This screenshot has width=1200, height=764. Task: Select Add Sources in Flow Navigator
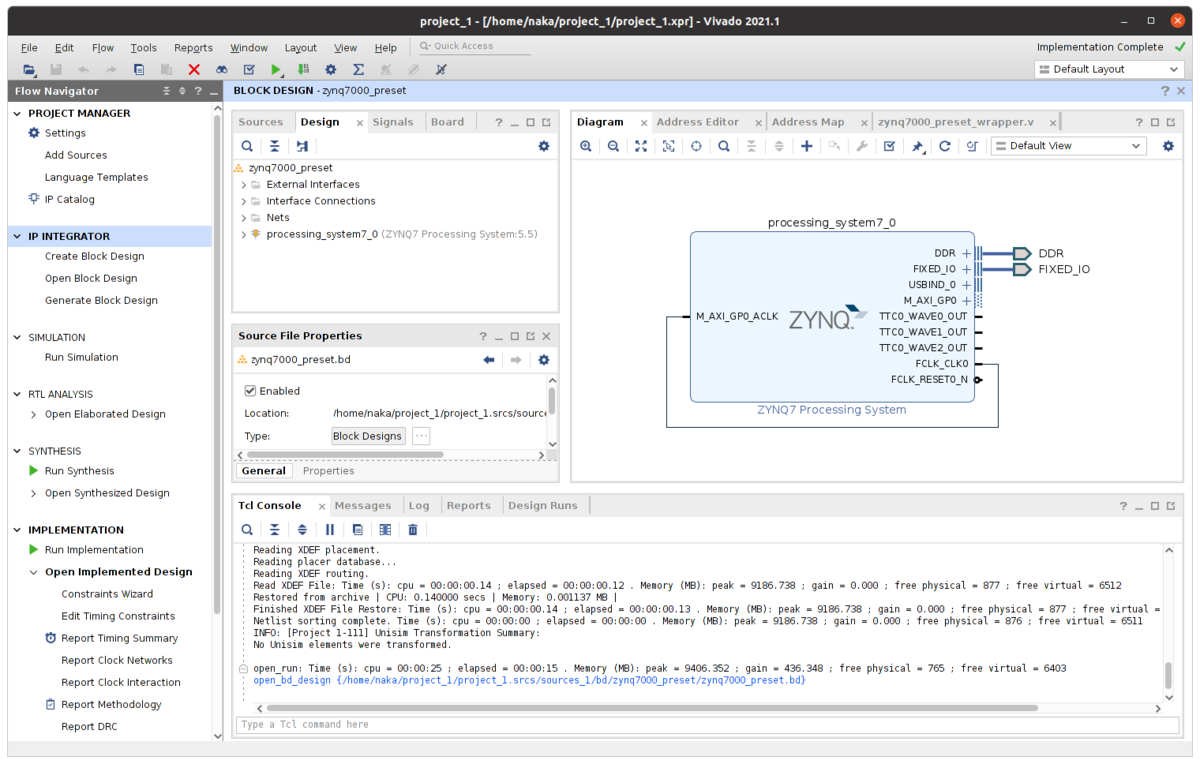pyautogui.click(x=76, y=155)
